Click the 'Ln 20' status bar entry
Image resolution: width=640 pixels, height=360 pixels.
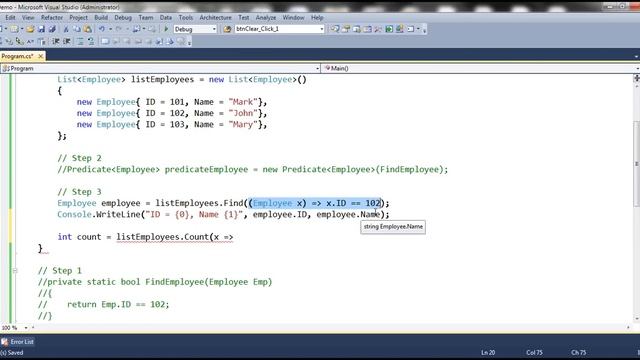click(488, 353)
